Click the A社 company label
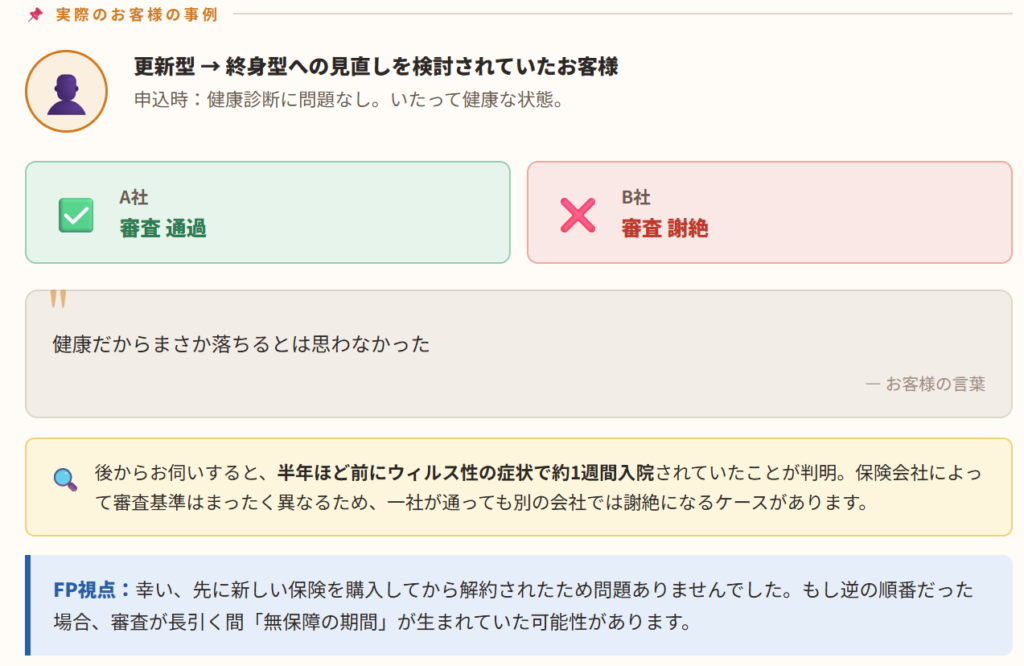This screenshot has height=666, width=1024. 134,198
